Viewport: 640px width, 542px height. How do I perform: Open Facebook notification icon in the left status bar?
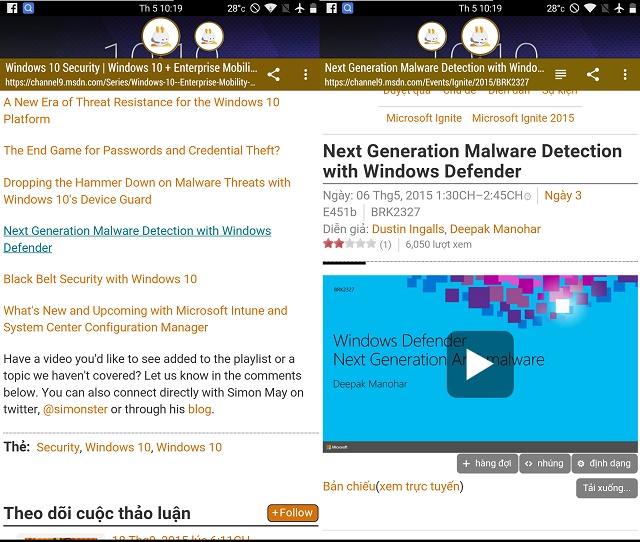[x=12, y=8]
